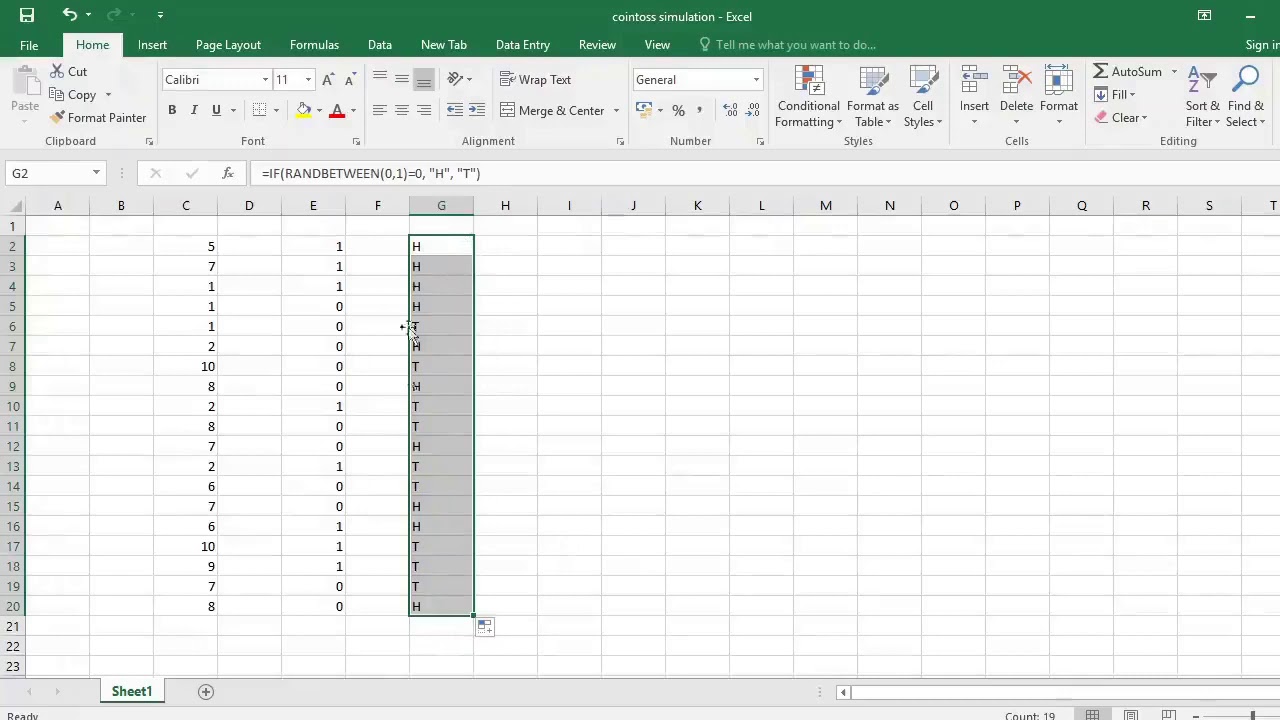Switch to Page Layout tab

pyautogui.click(x=228, y=45)
